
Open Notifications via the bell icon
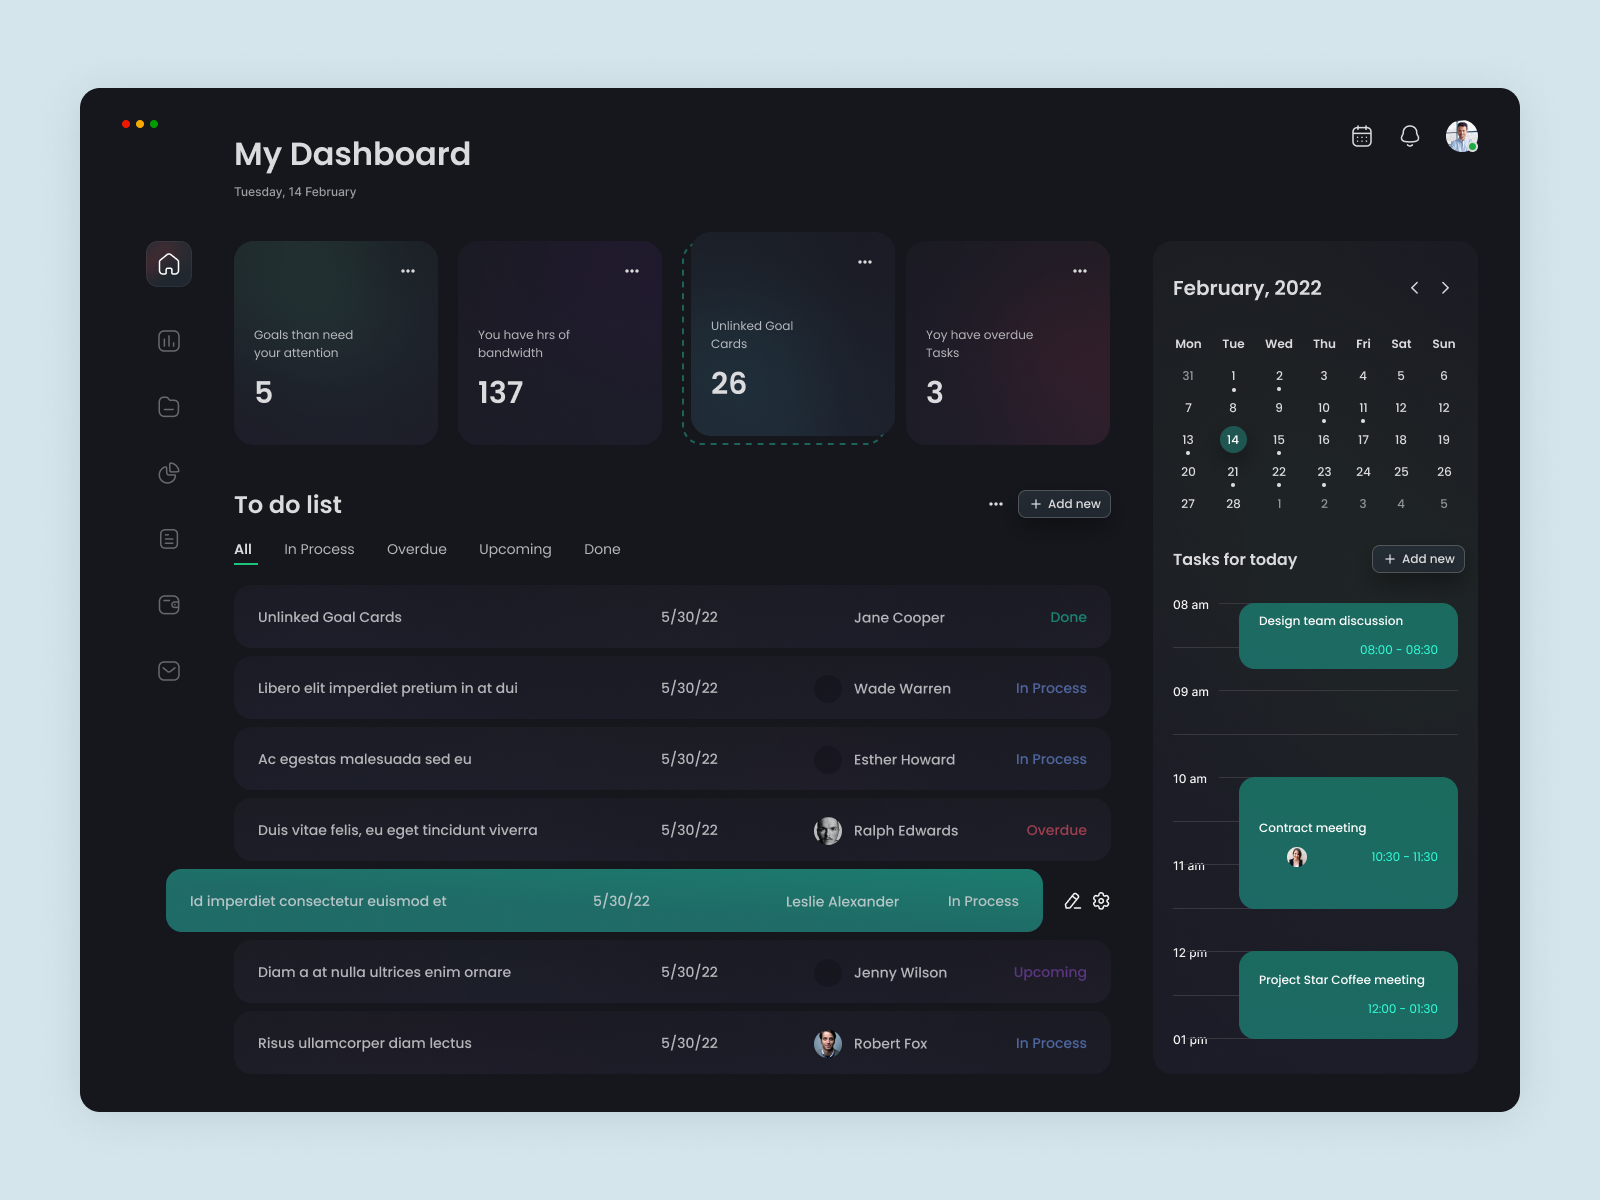click(1410, 135)
